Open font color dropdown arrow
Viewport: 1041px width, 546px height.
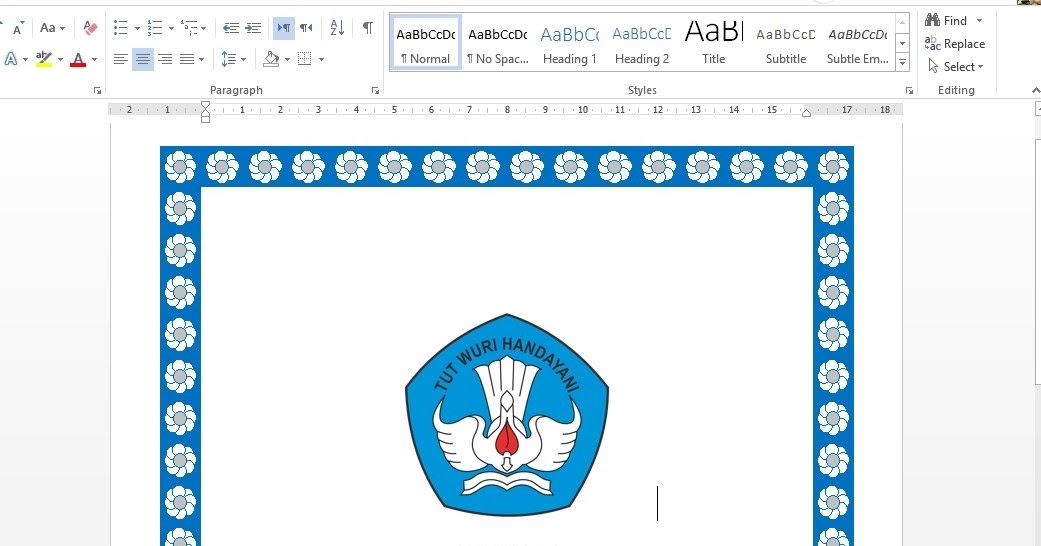[94, 60]
